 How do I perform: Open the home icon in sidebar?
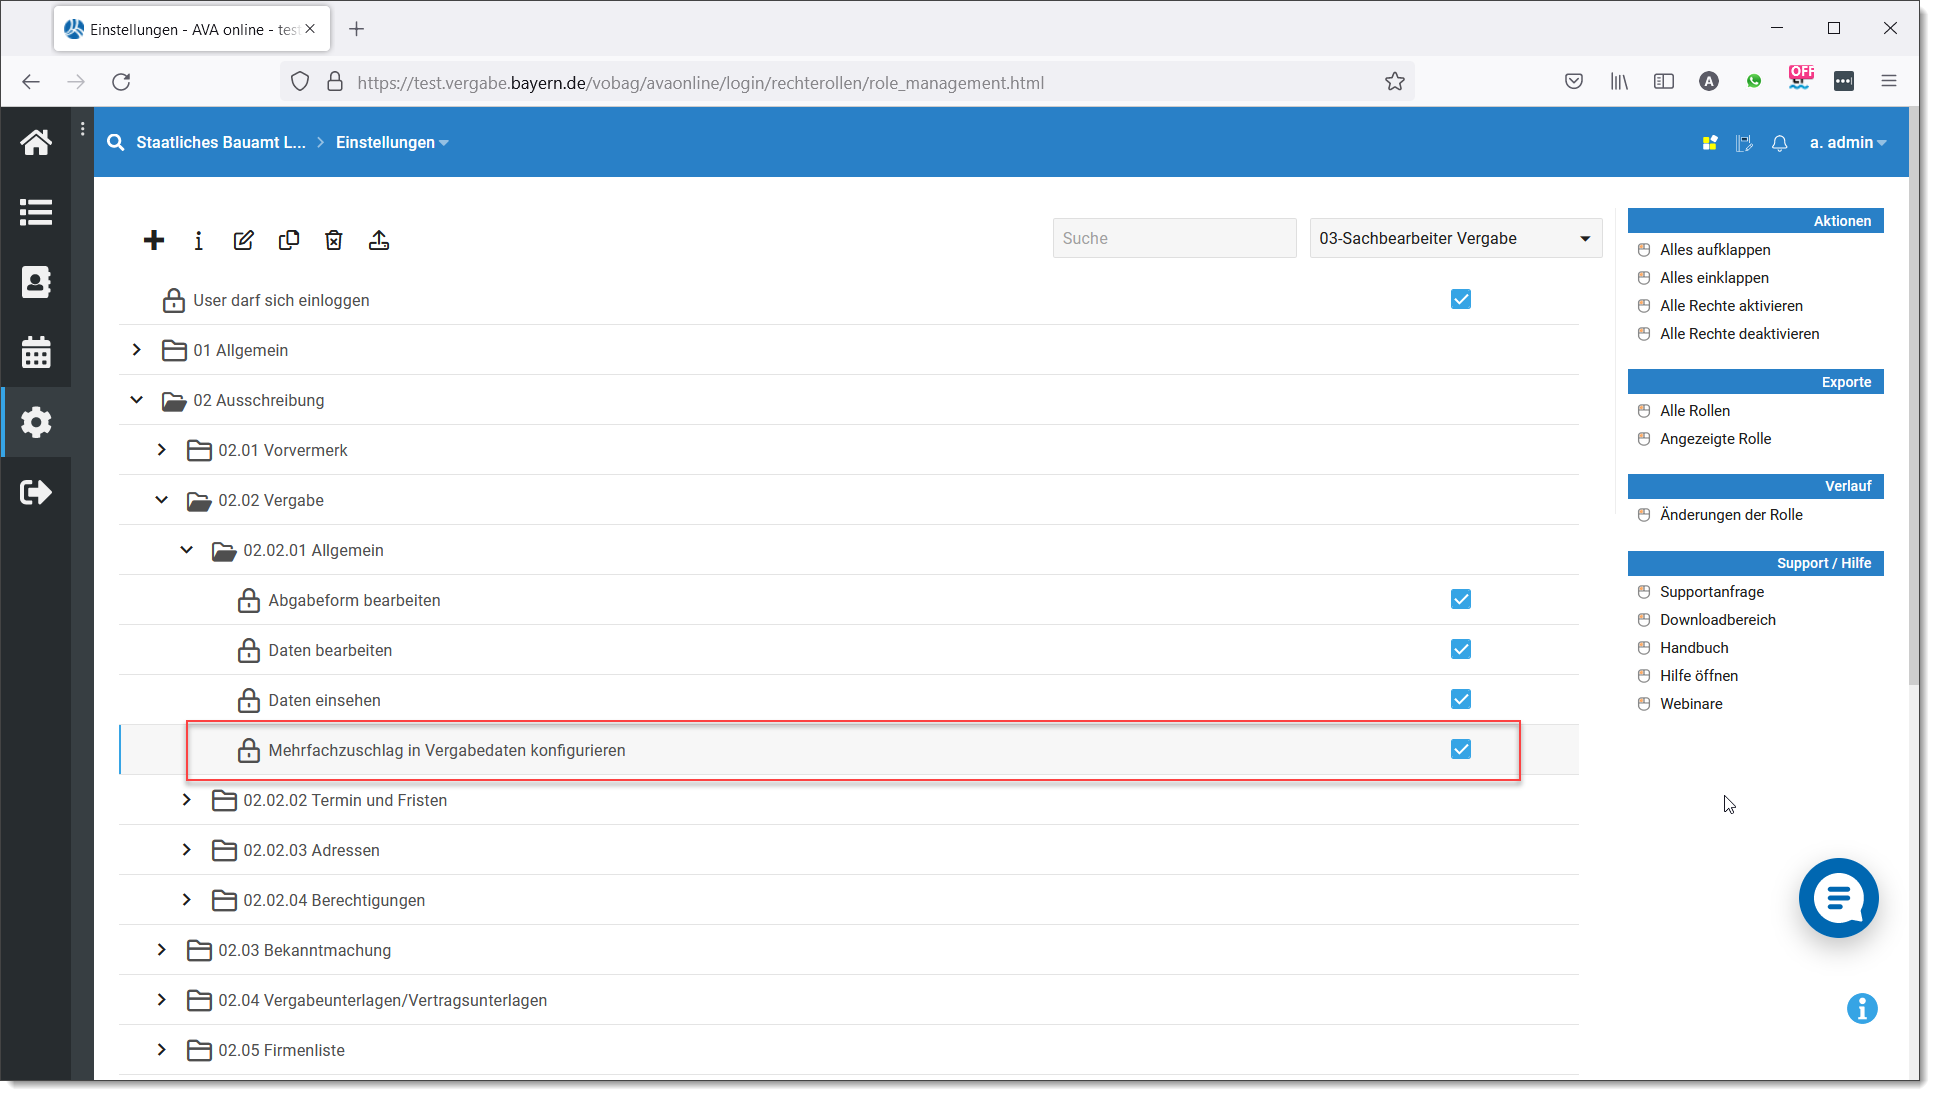tap(36, 142)
